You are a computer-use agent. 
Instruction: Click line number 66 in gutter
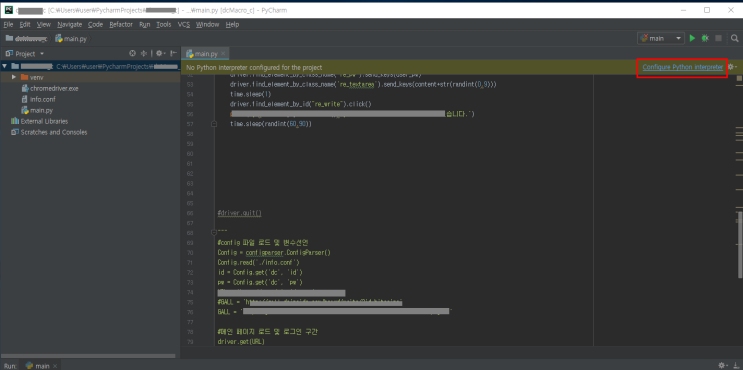190,213
